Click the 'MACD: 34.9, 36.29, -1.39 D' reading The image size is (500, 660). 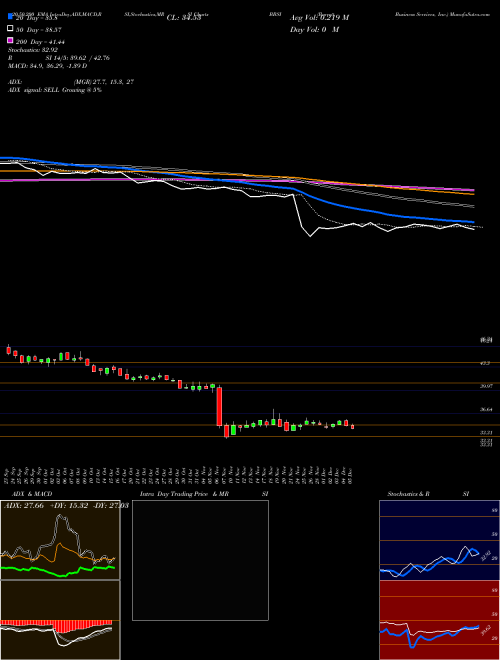(x=48, y=66)
